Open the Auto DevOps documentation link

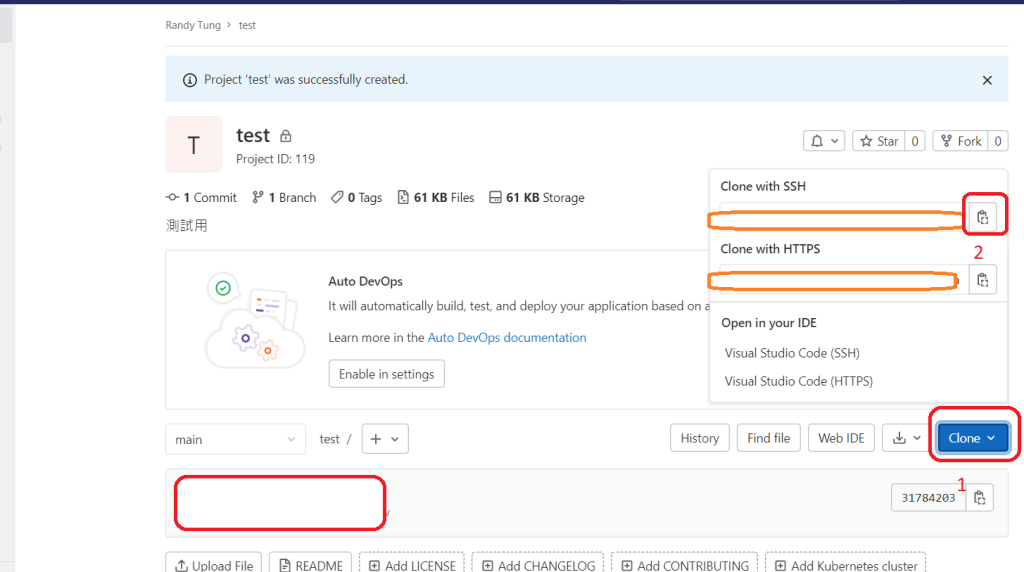507,338
